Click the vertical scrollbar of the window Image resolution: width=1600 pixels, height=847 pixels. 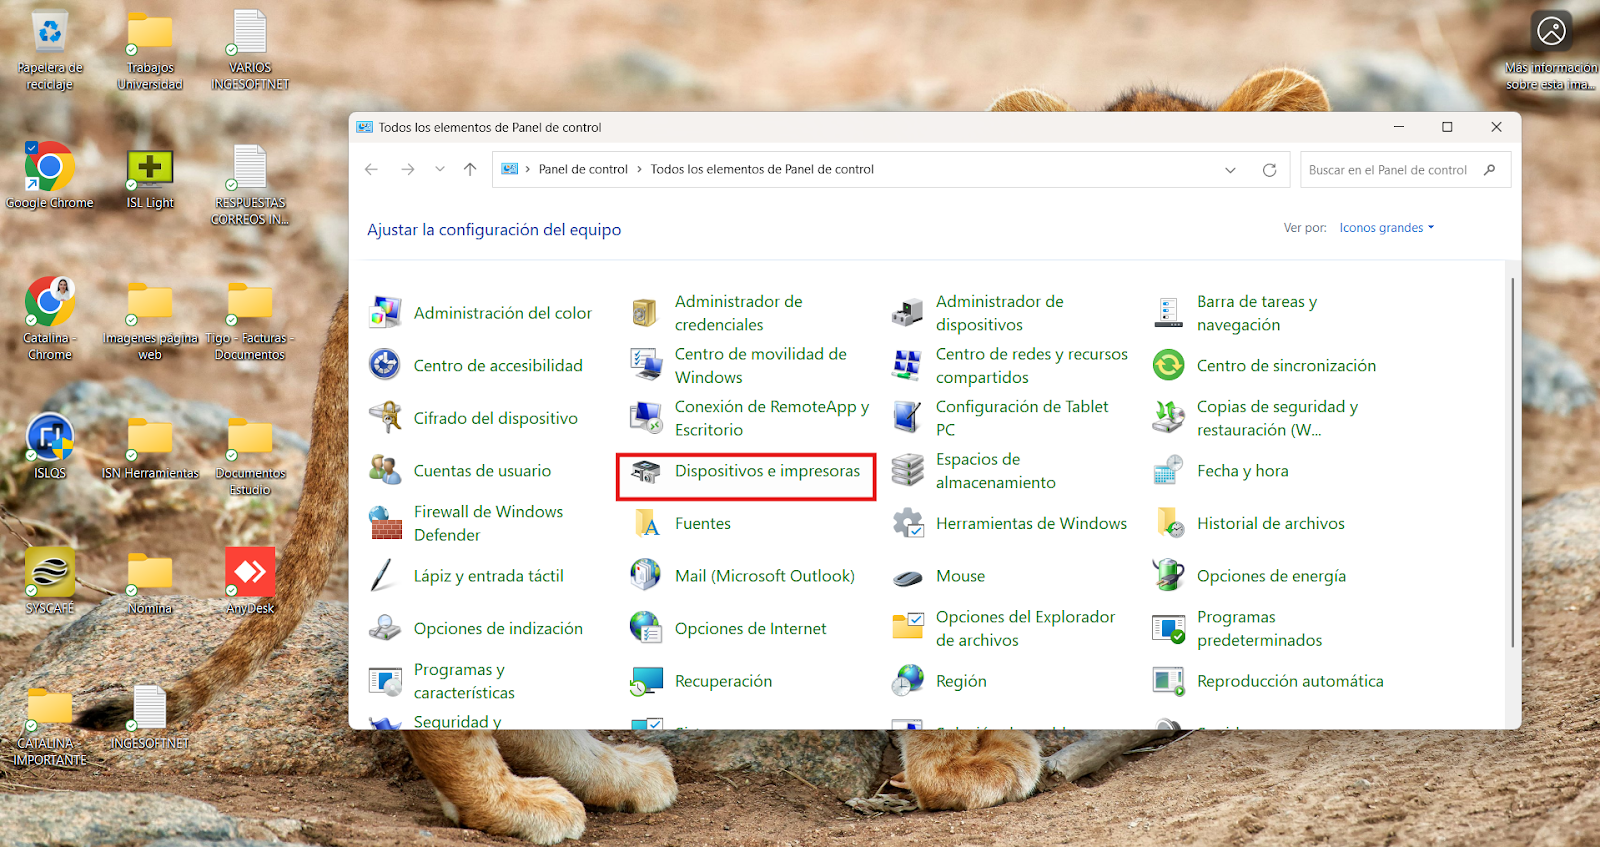1512,460
